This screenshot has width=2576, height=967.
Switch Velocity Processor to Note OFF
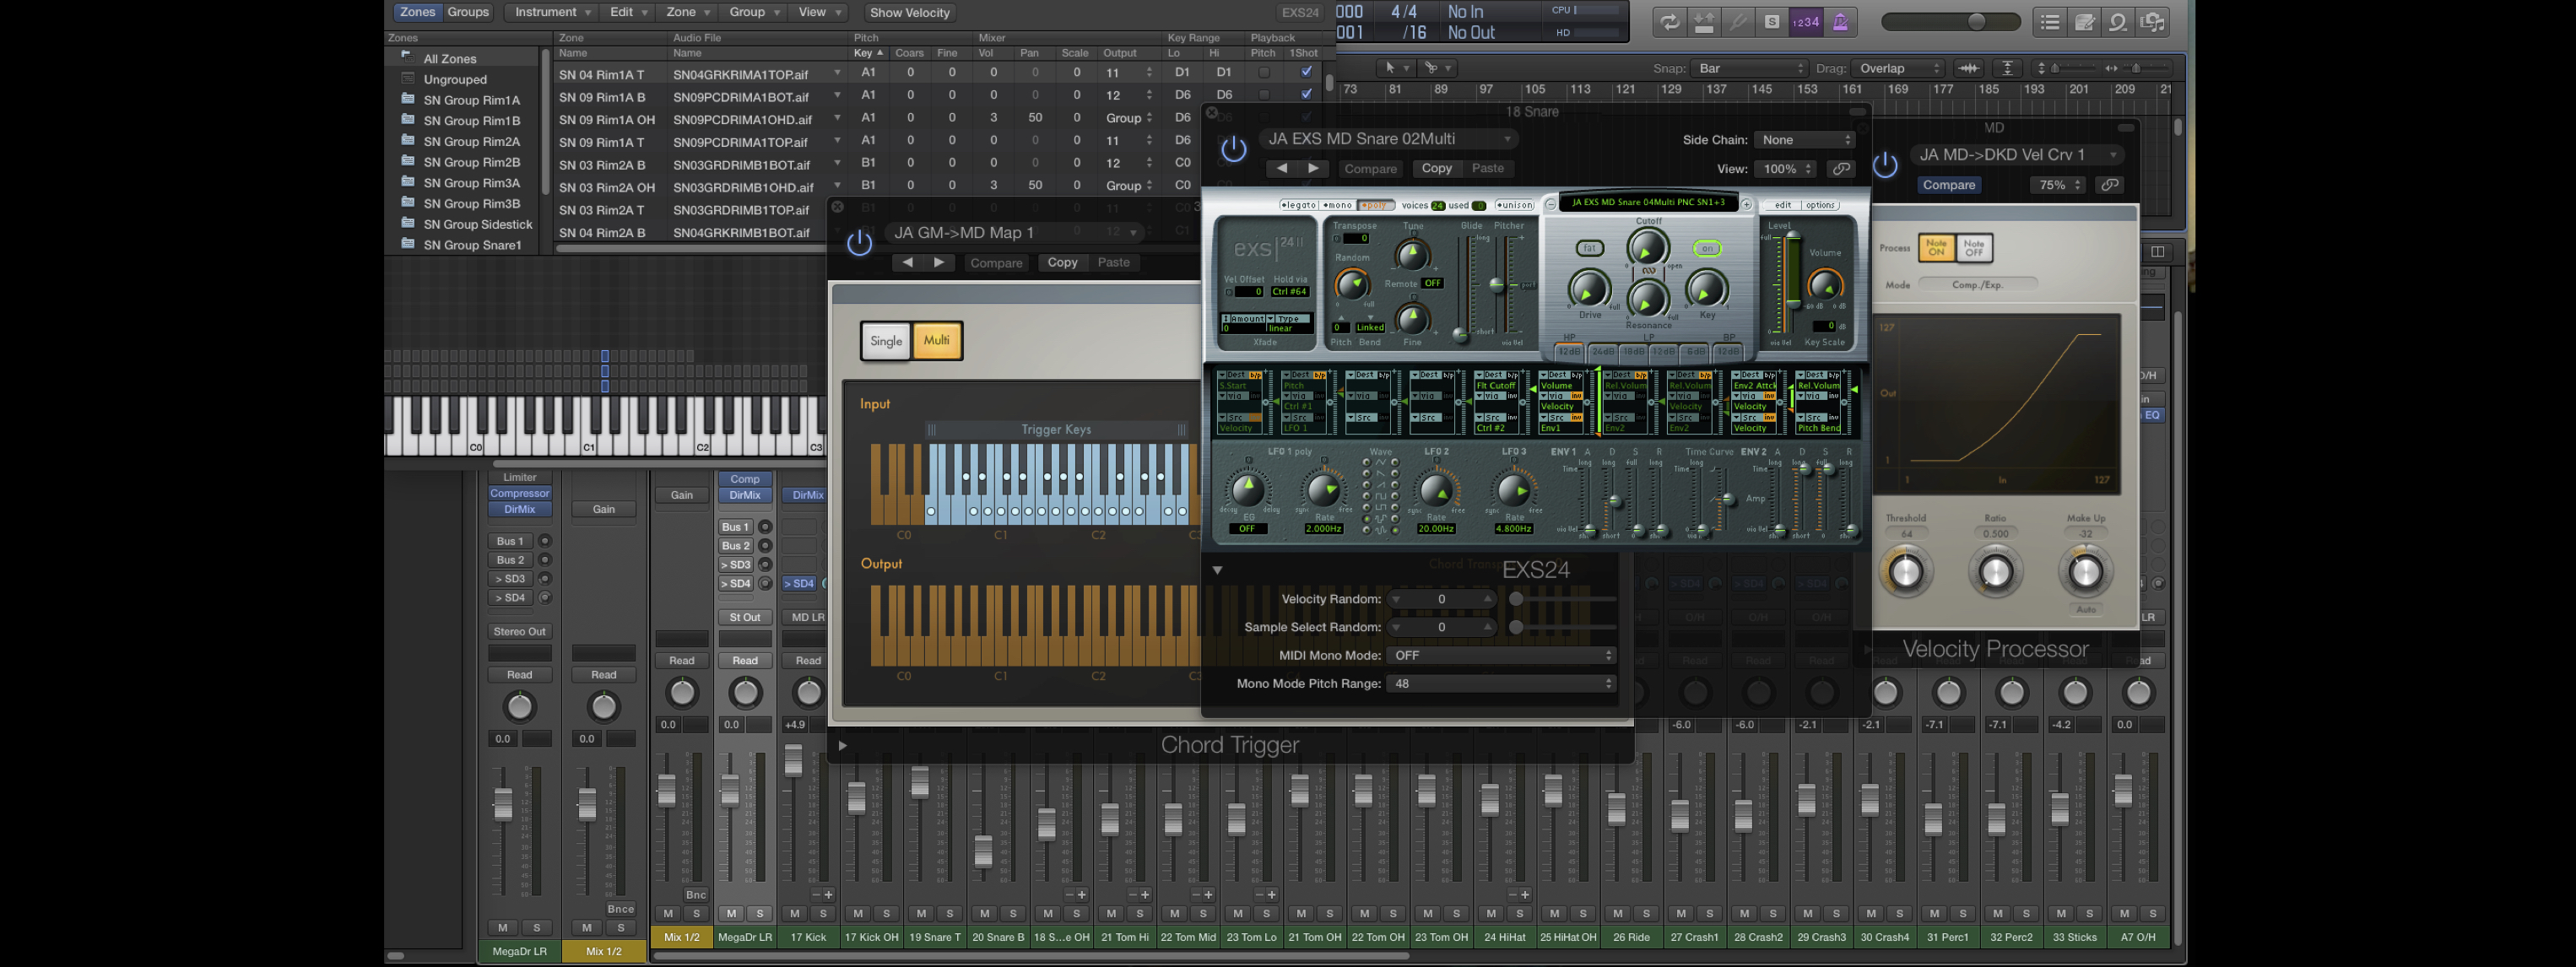click(x=1973, y=247)
